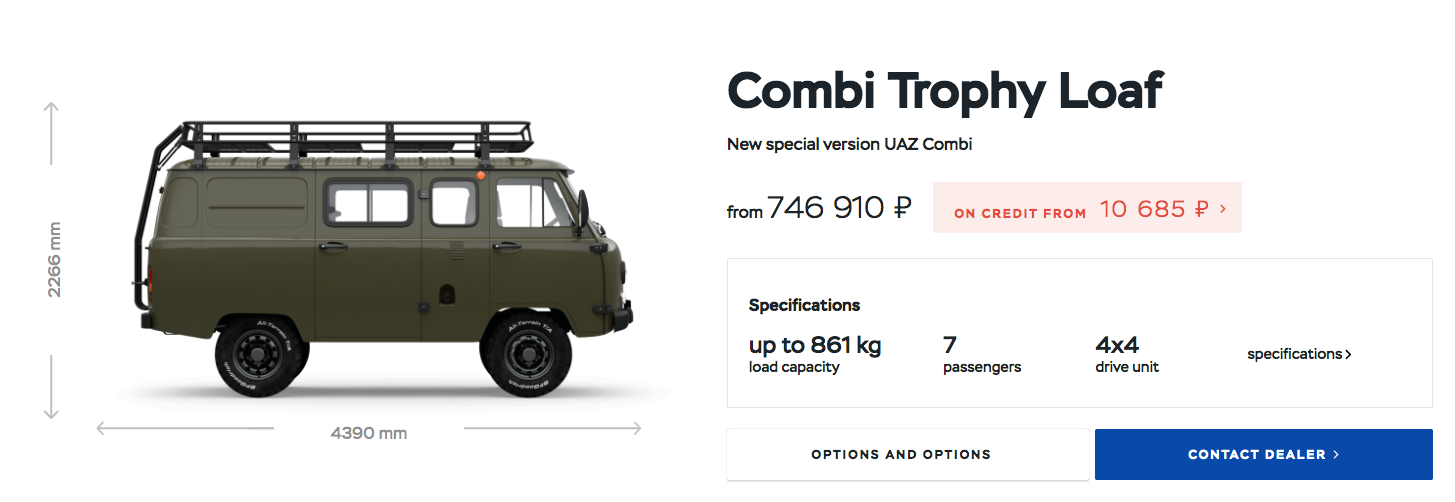Click the Combi Trophy Loaf heading
Viewport: 1455px width, 502px height.
(944, 92)
